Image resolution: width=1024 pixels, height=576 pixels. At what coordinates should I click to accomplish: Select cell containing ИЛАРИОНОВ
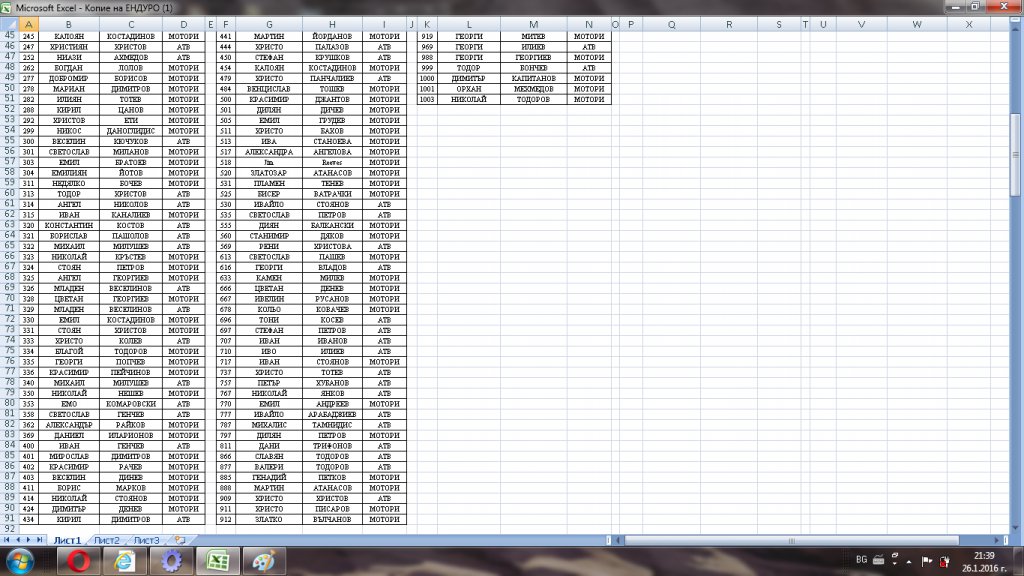(x=131, y=435)
